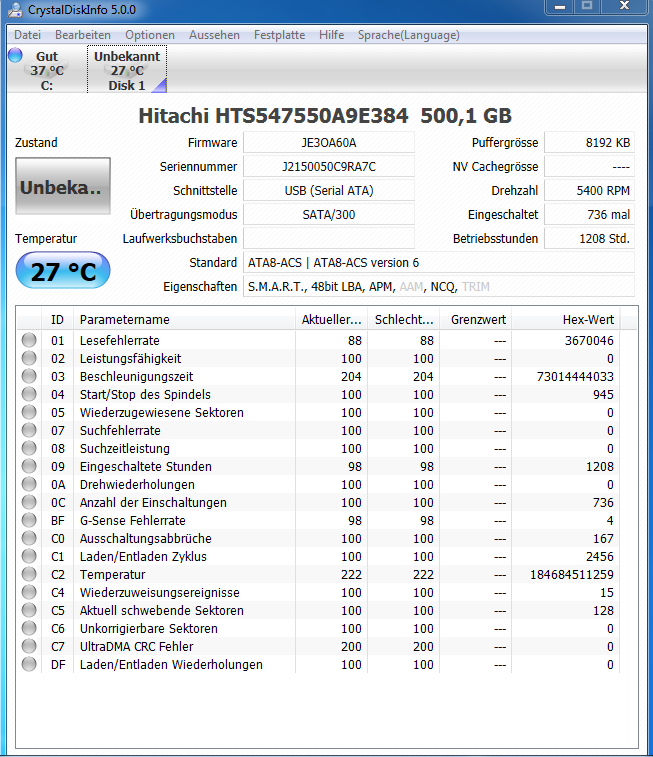Open the Bearbeiten menu
Viewport: 653px width, 757px height.
(x=83, y=35)
